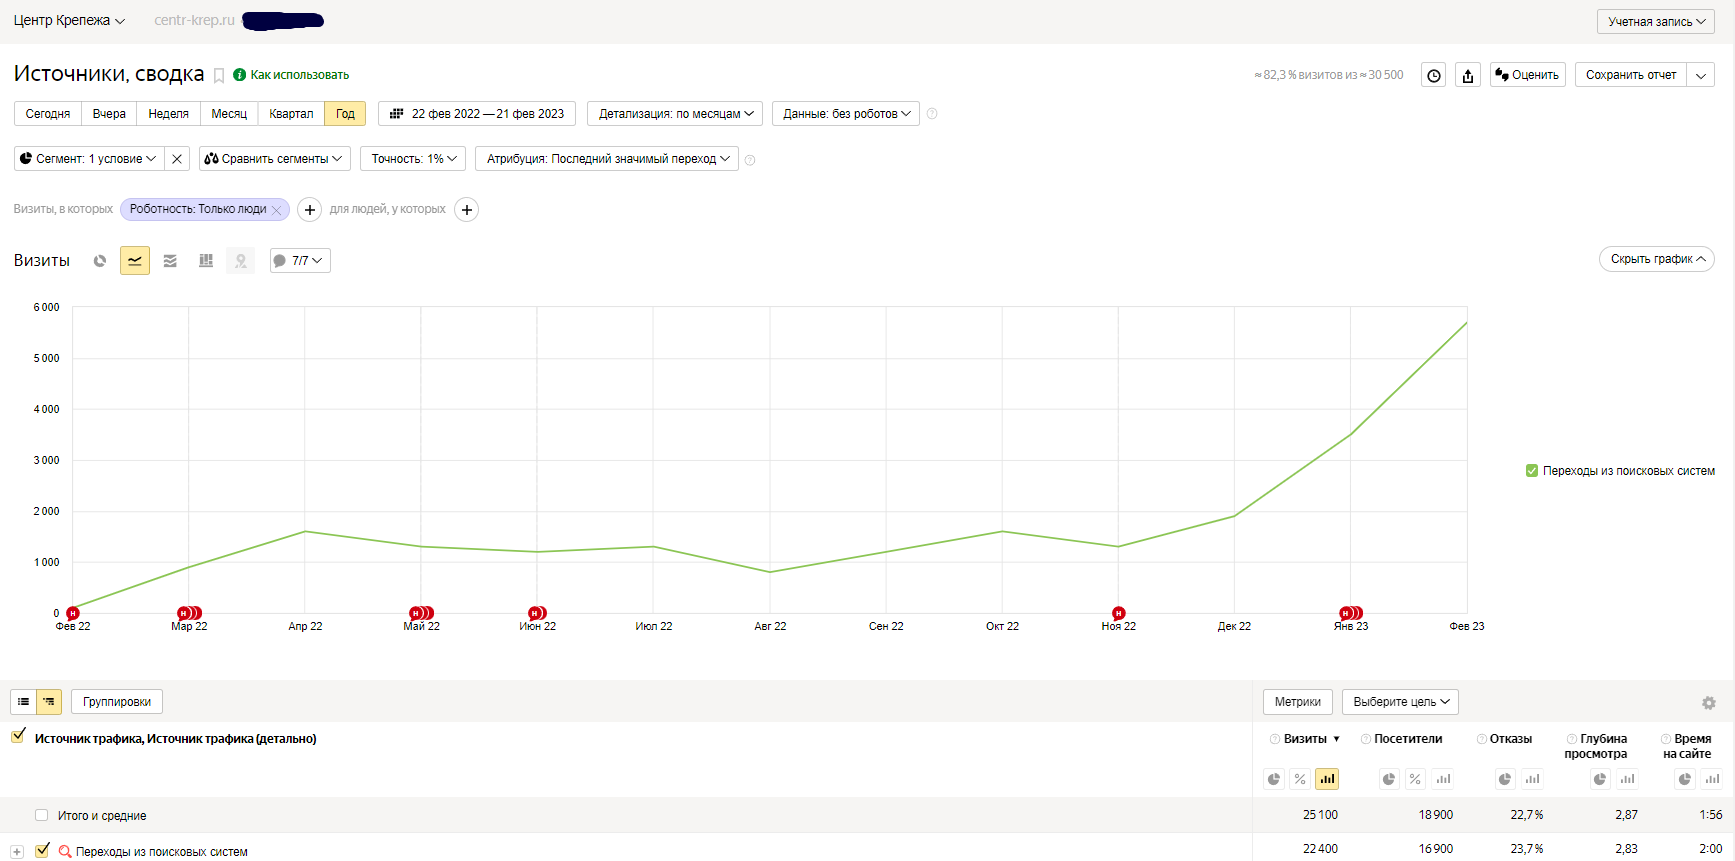This screenshot has height=861, width=1735.
Task: Uncheck 'Переходы из поисковых систем' row checkbox
Action: coord(42,850)
